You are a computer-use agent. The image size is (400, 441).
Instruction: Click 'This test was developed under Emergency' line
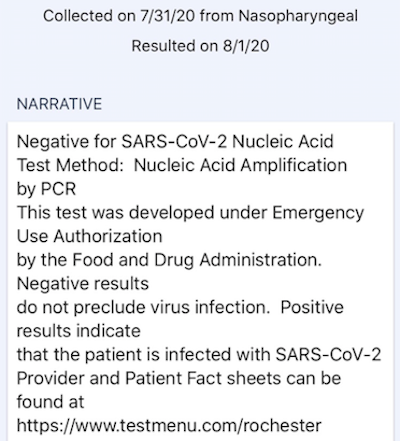pyautogui.click(x=190, y=213)
